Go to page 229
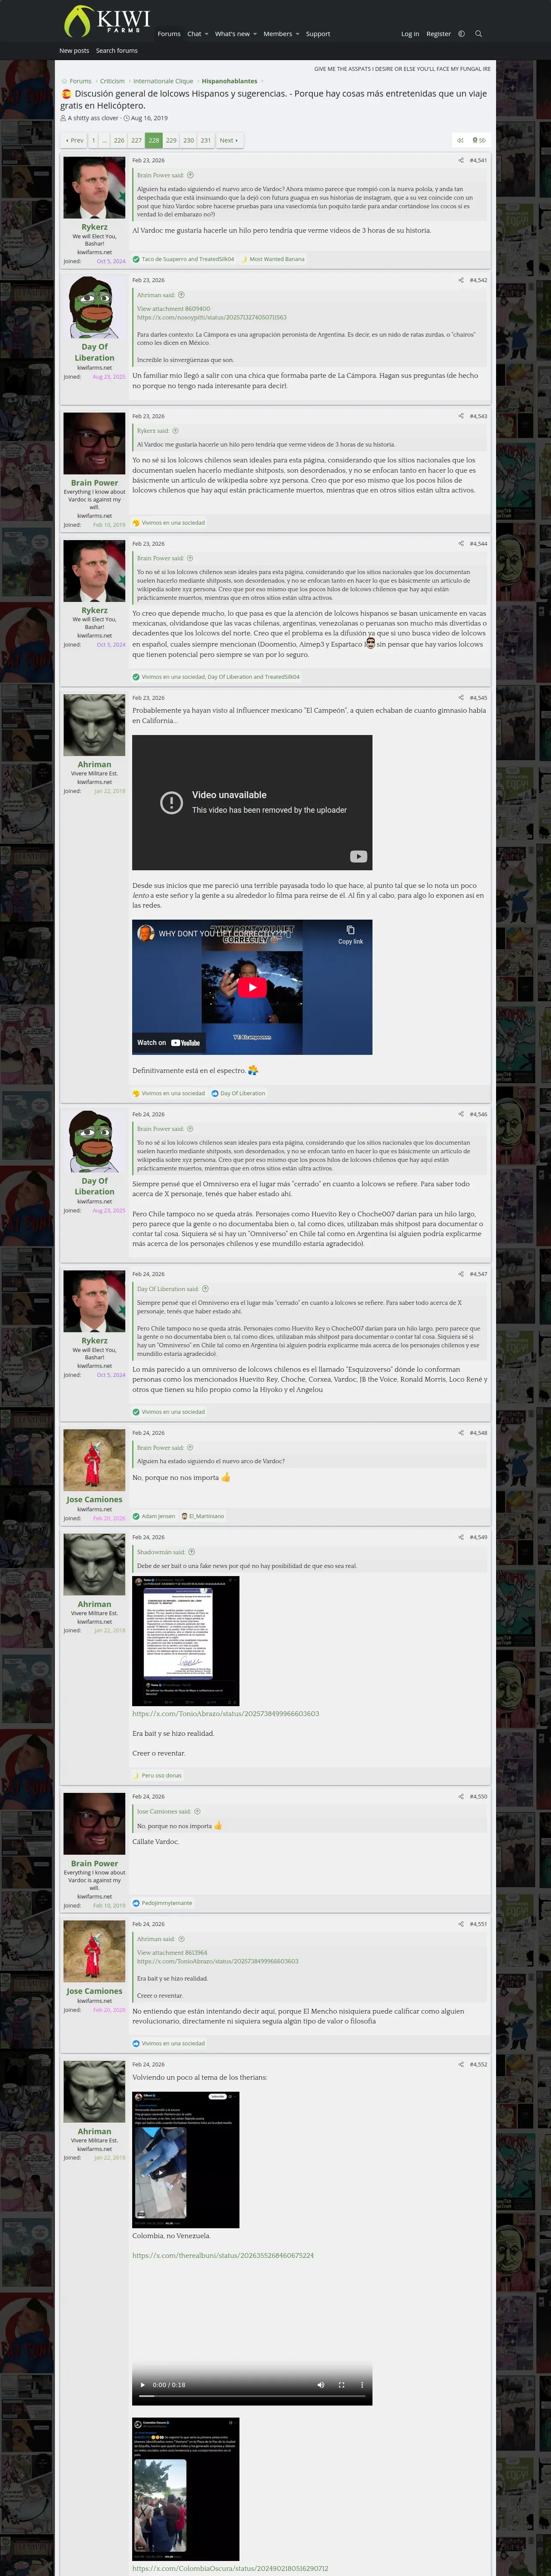Image resolution: width=551 pixels, height=2576 pixels. point(171,141)
